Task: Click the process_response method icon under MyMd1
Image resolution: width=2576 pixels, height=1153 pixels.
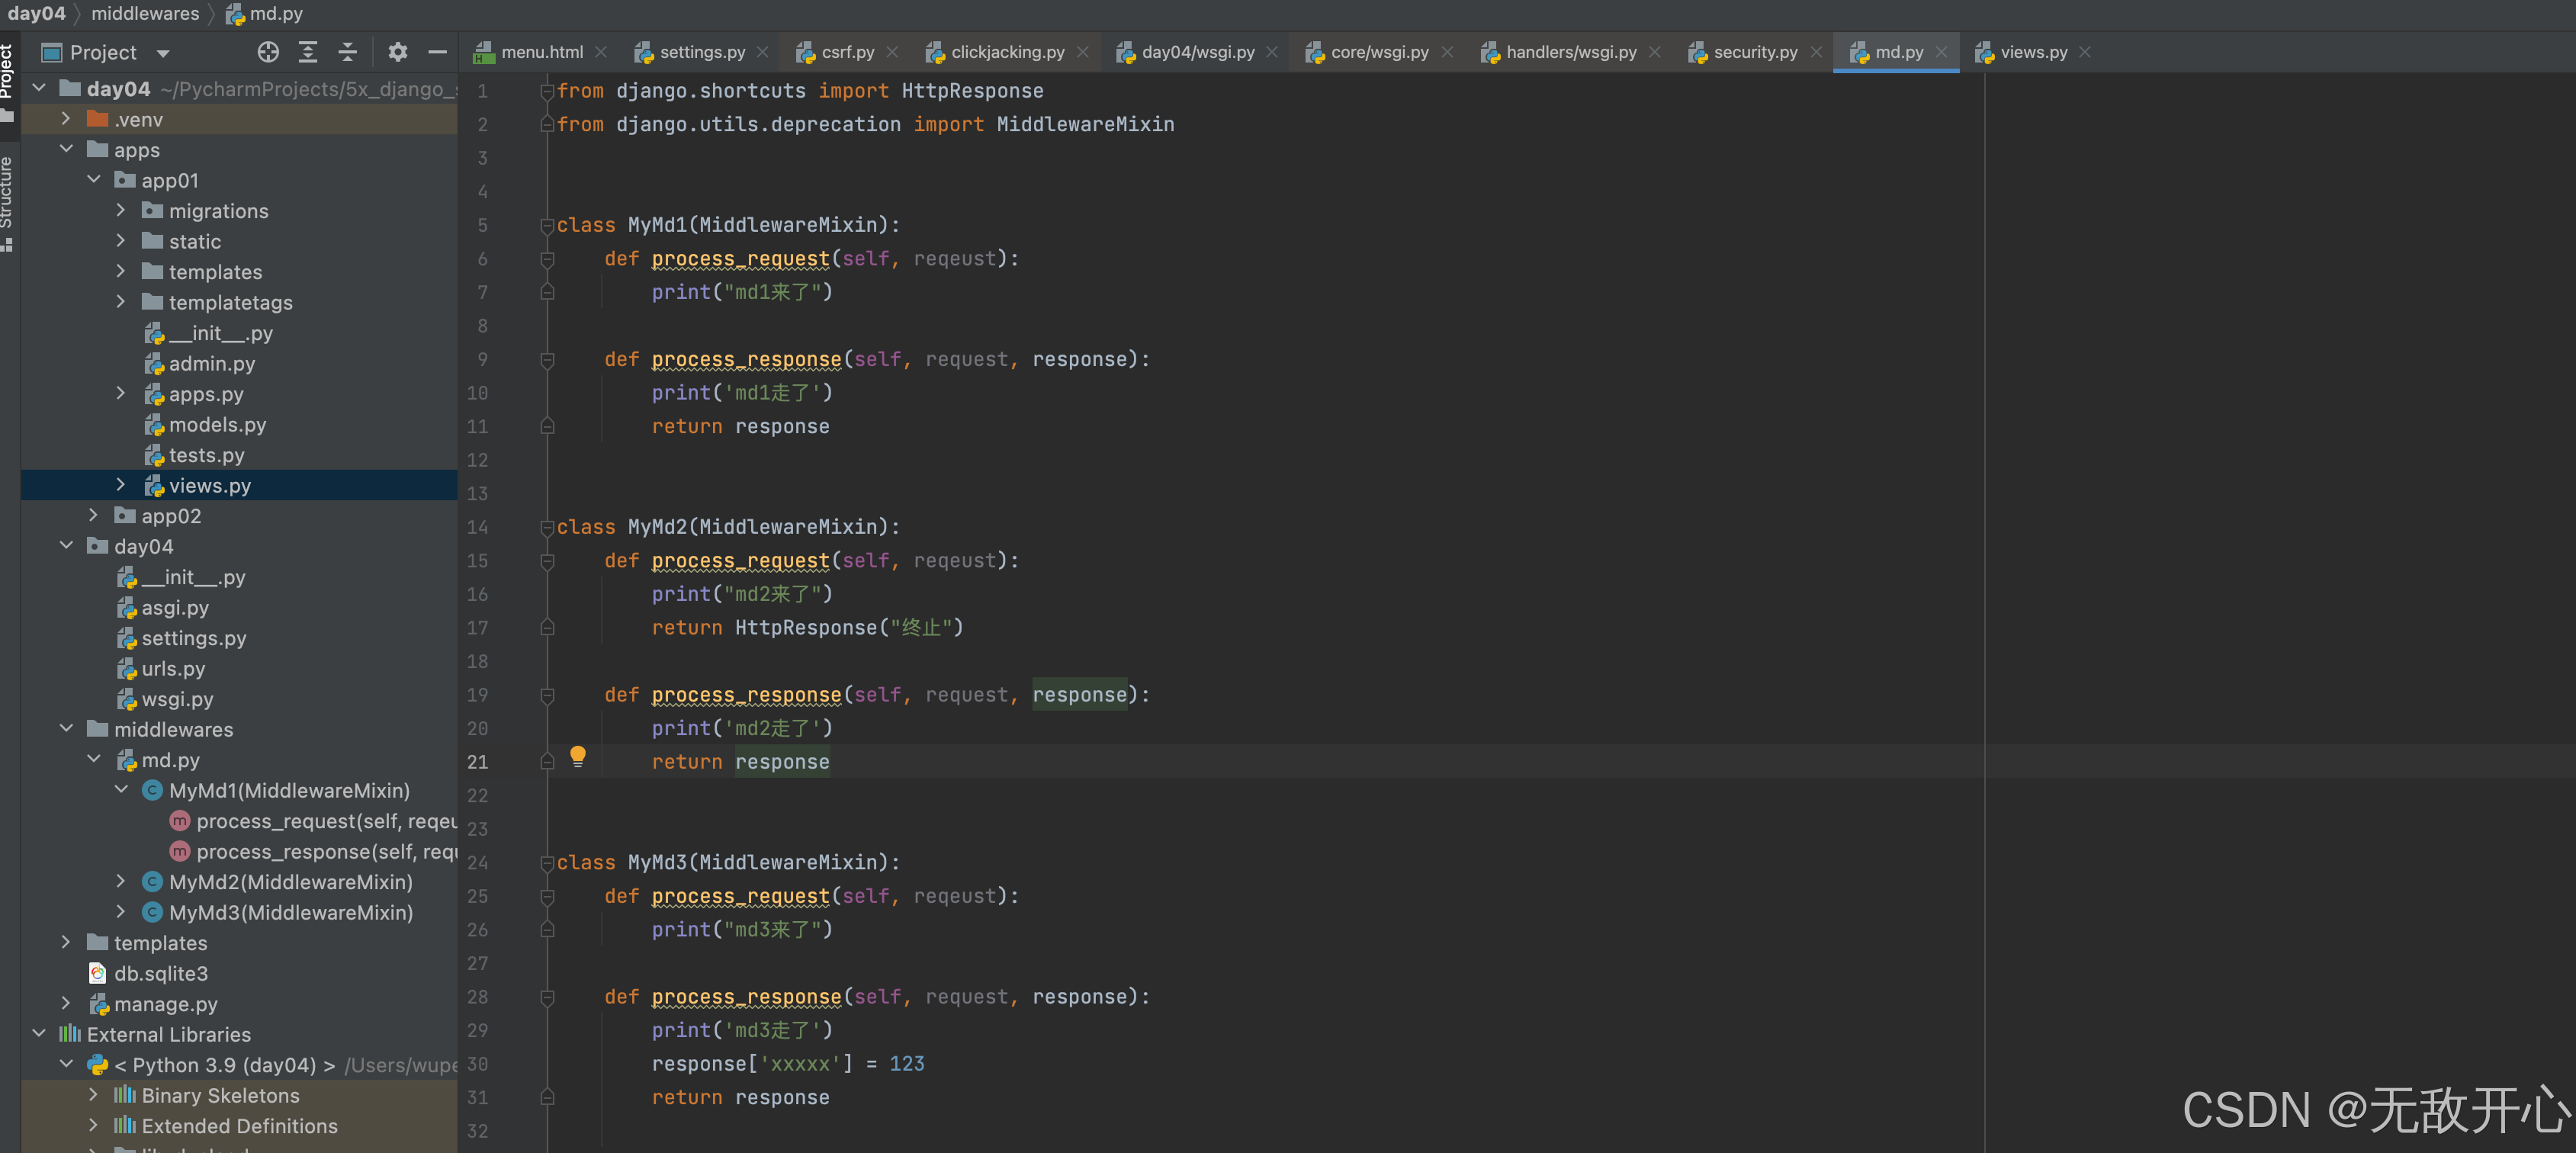Action: click(x=180, y=851)
